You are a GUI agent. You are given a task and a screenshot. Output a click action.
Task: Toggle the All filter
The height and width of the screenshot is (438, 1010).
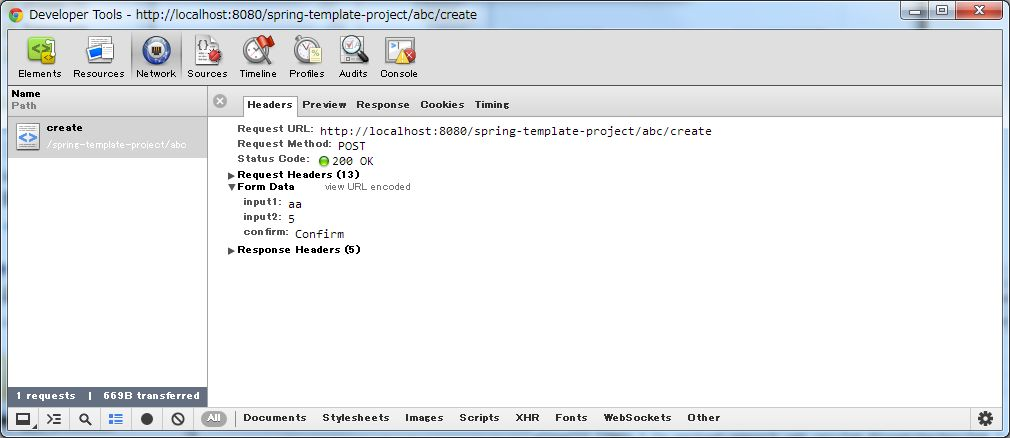tap(213, 418)
